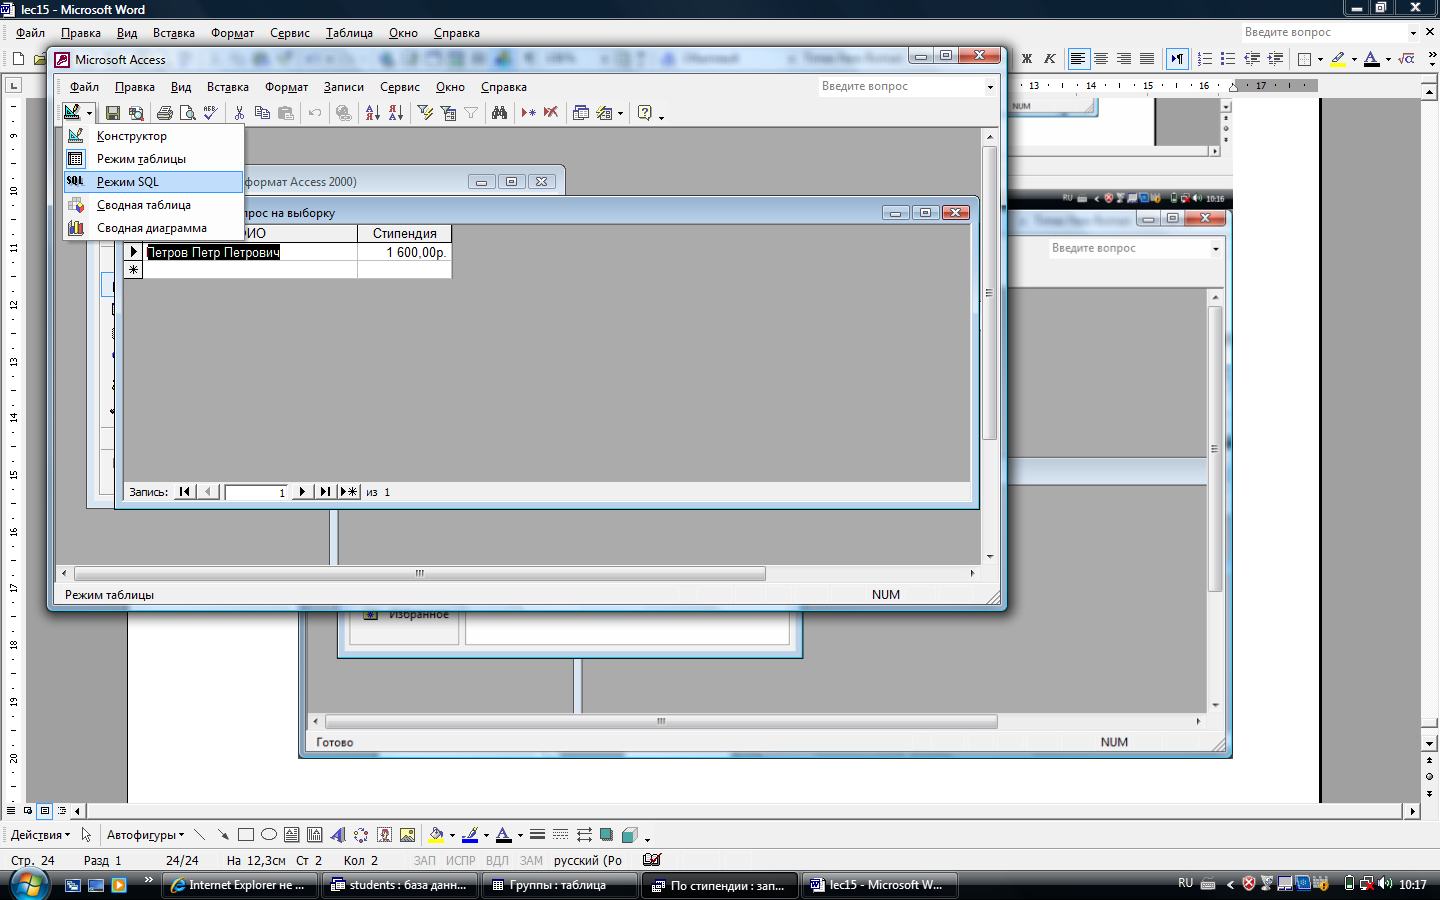Click the Стипендия column header
Screen dimensions: 1440x900
coord(404,234)
